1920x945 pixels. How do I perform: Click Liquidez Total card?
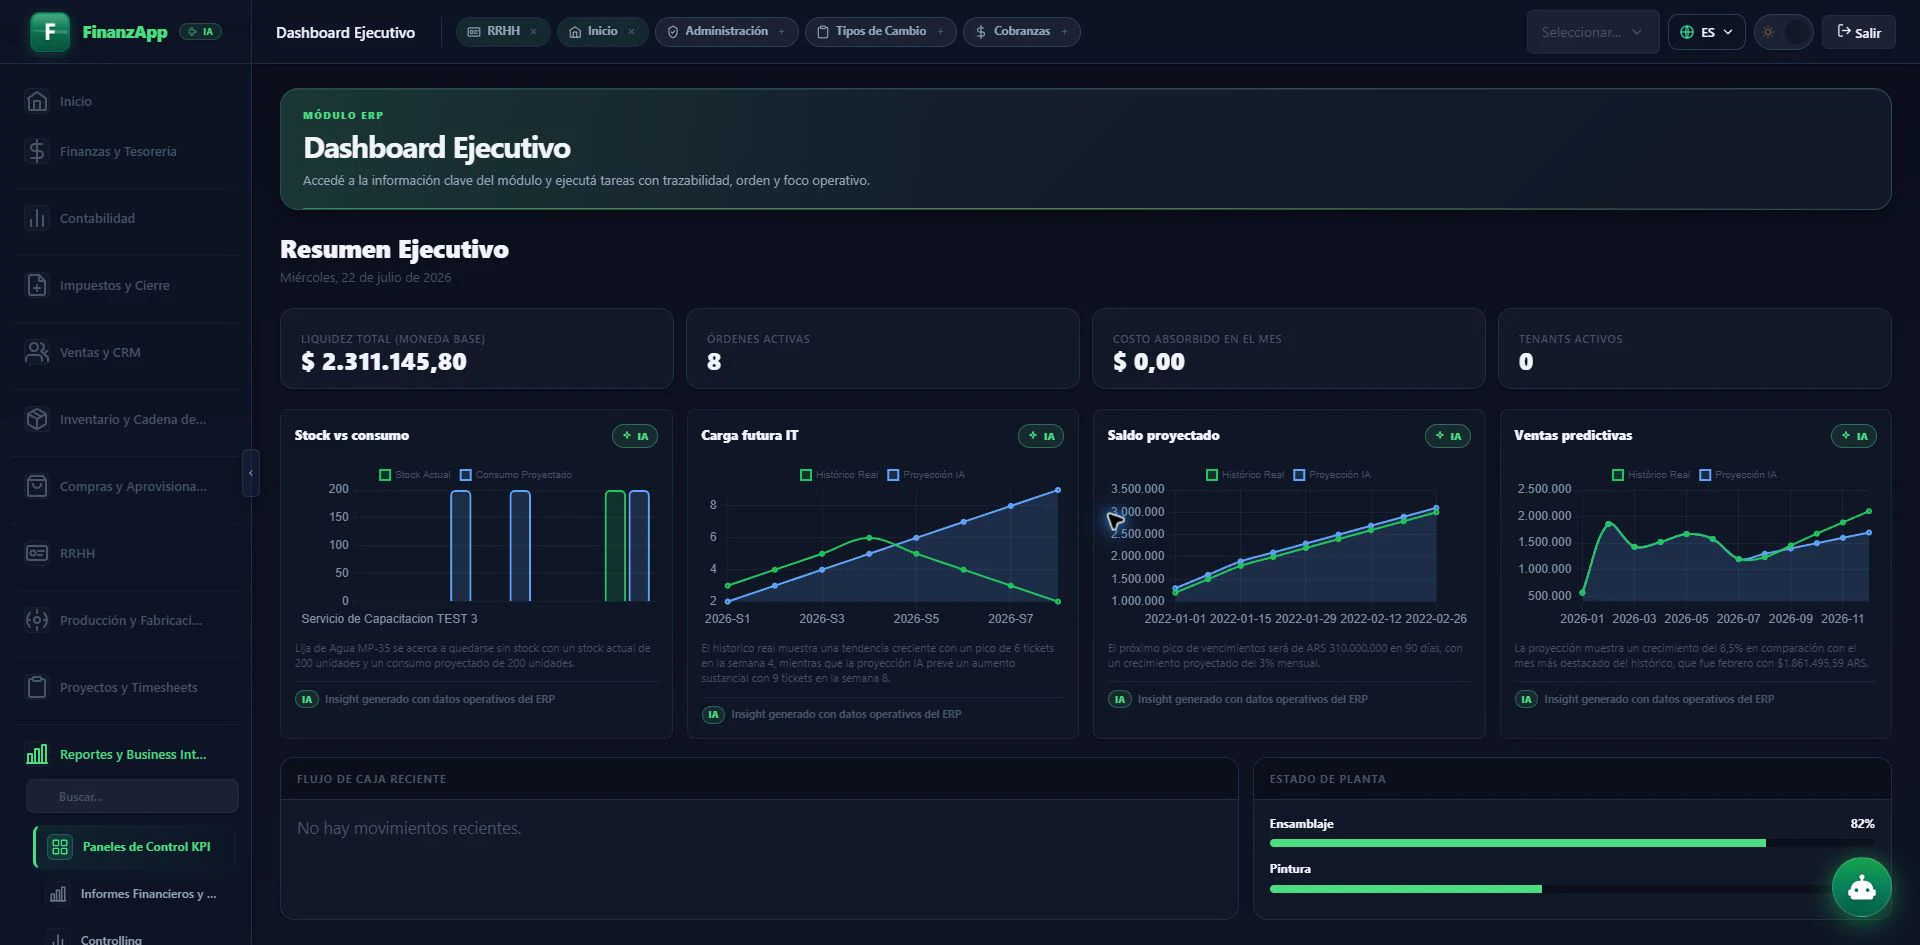pyautogui.click(x=477, y=348)
